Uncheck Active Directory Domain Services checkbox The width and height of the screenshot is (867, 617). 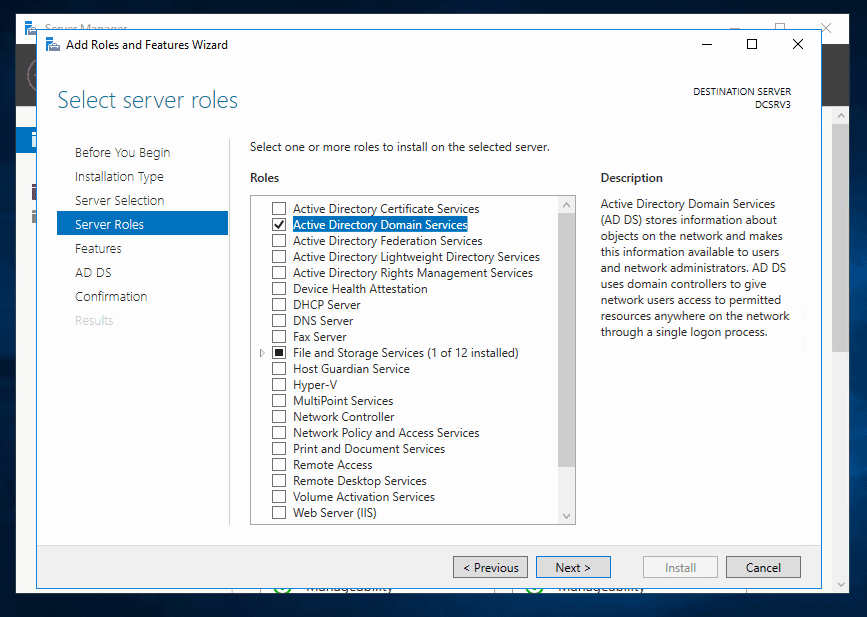coord(279,224)
